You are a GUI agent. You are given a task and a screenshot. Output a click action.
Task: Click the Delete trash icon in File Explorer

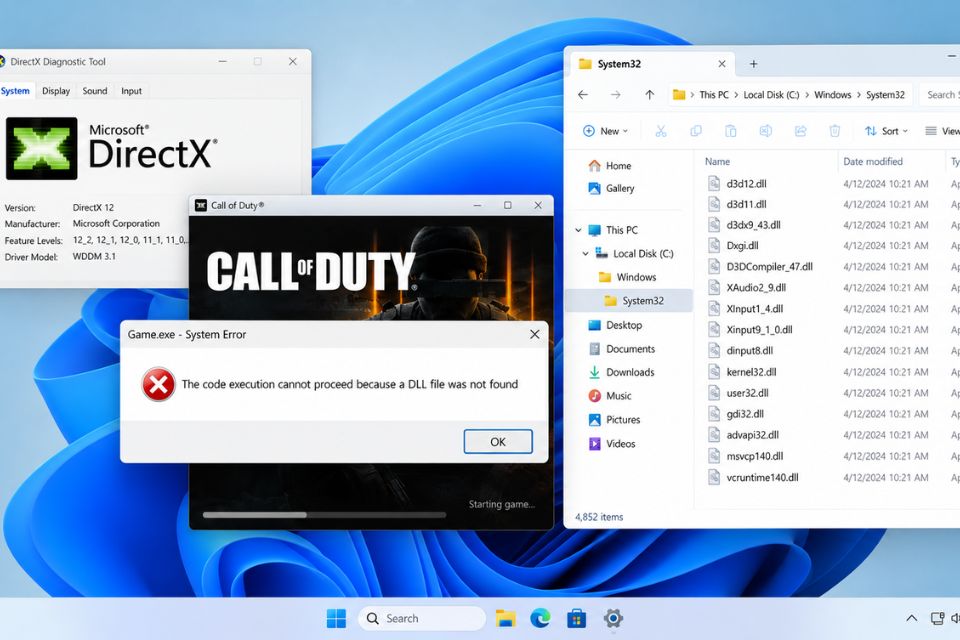pos(834,131)
